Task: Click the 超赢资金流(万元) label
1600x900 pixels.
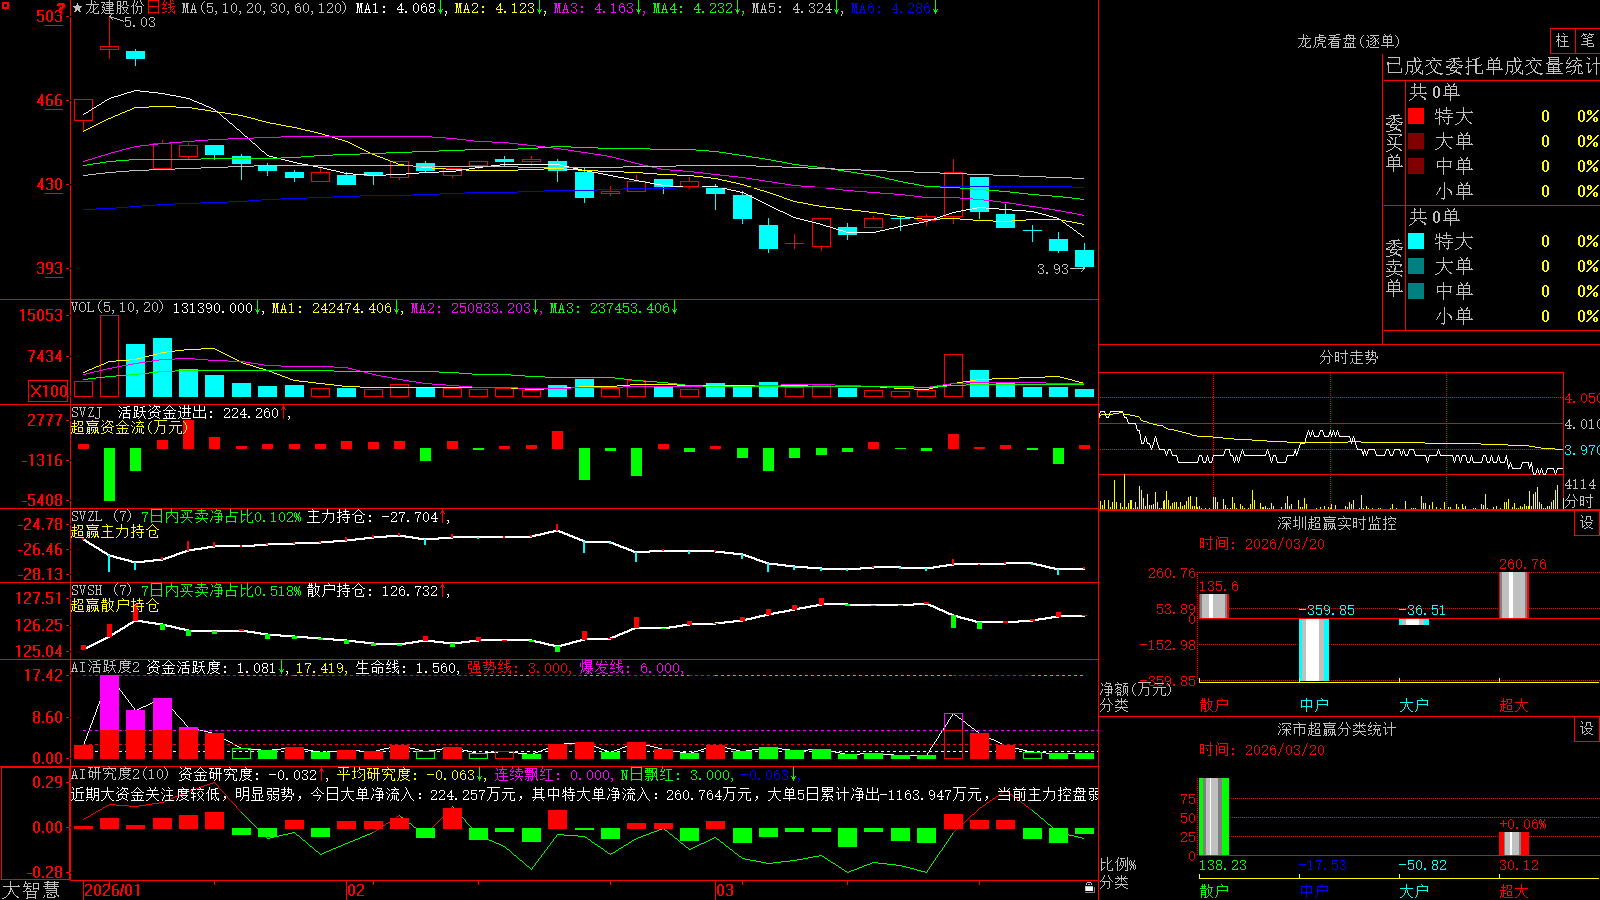Action: (x=129, y=428)
